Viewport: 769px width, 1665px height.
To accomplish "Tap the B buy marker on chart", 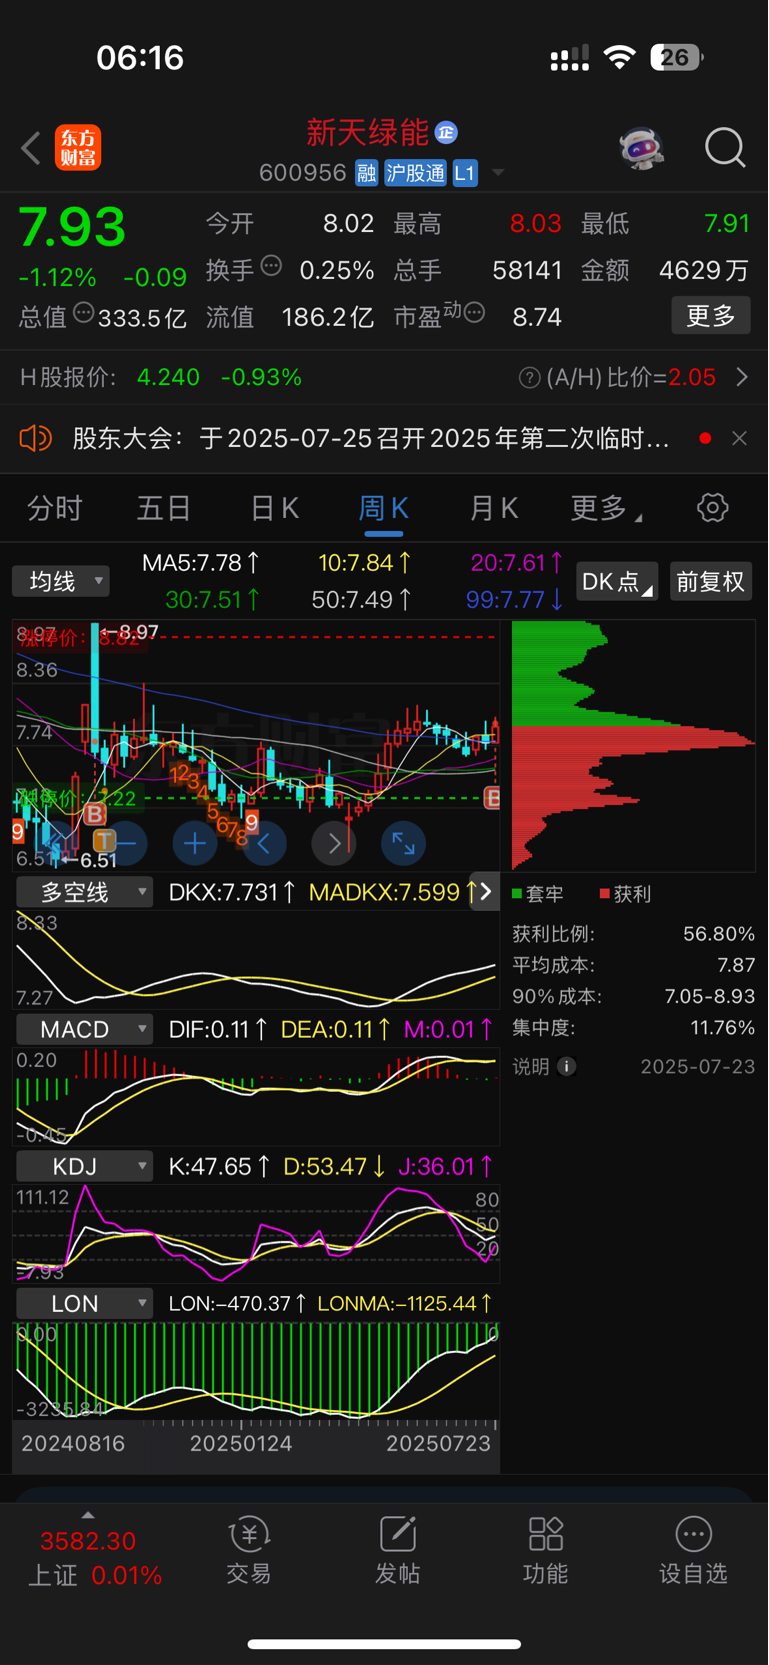I will click(x=95, y=814).
